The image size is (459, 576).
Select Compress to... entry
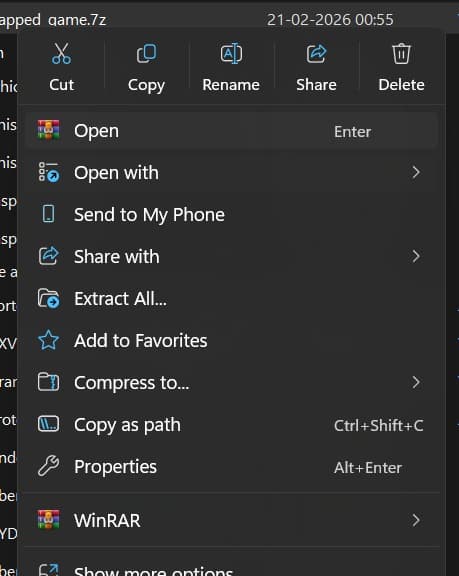coord(232,382)
